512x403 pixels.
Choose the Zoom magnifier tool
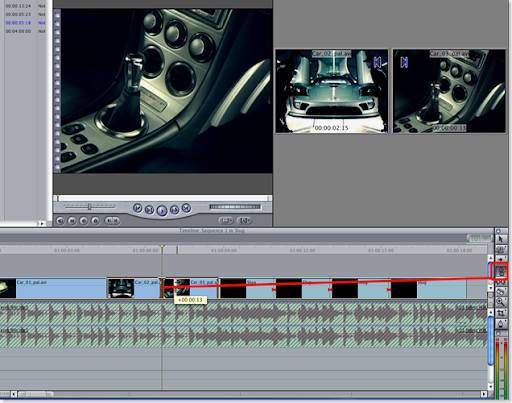[x=500, y=302]
